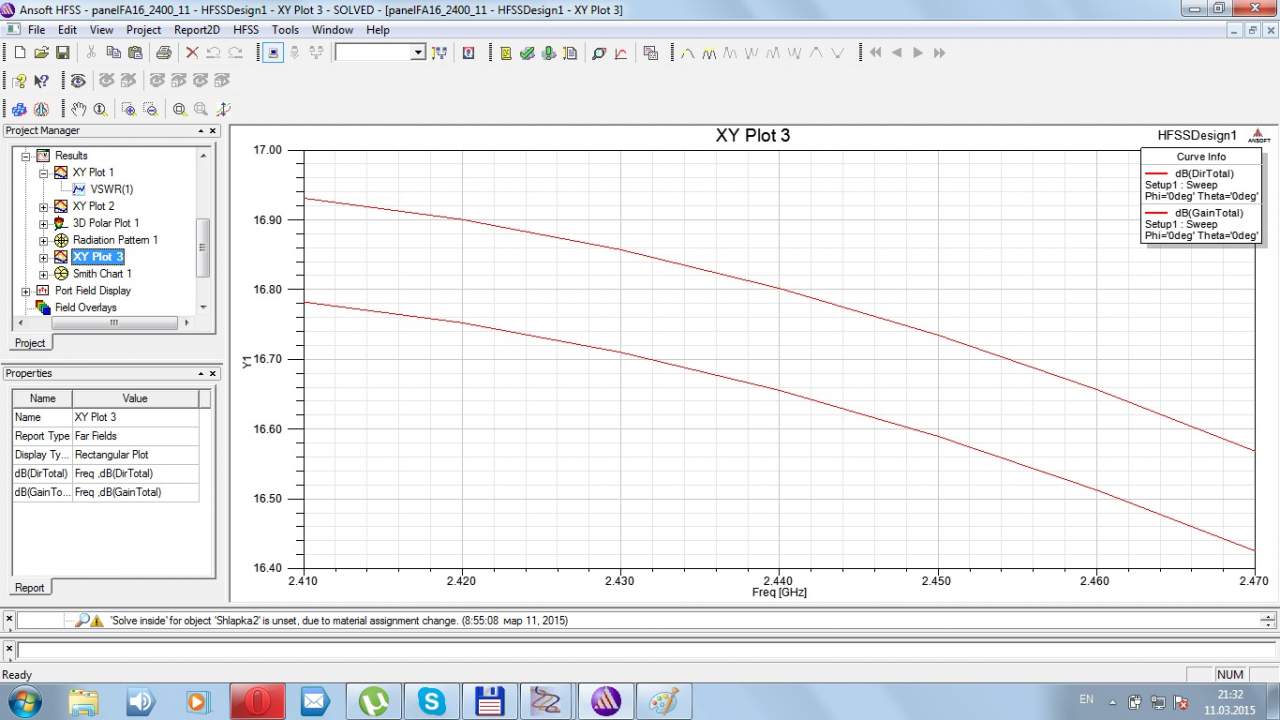Open the HFSS menu
This screenshot has height=720, width=1280.
coord(246,30)
